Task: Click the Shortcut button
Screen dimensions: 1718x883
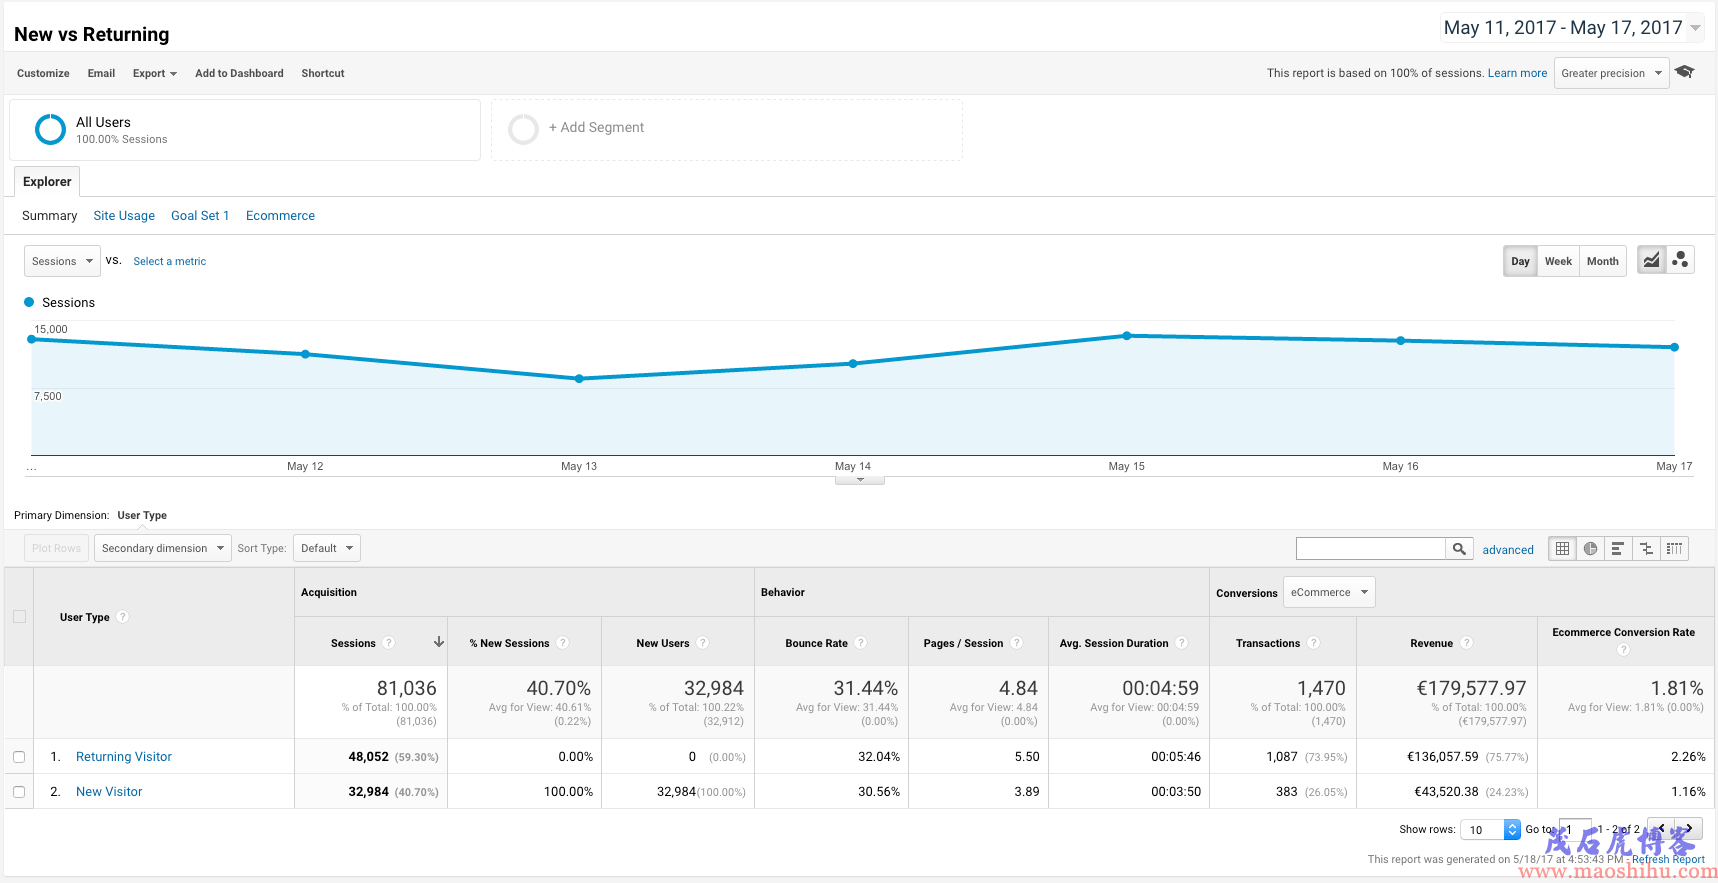Action: pyautogui.click(x=323, y=73)
